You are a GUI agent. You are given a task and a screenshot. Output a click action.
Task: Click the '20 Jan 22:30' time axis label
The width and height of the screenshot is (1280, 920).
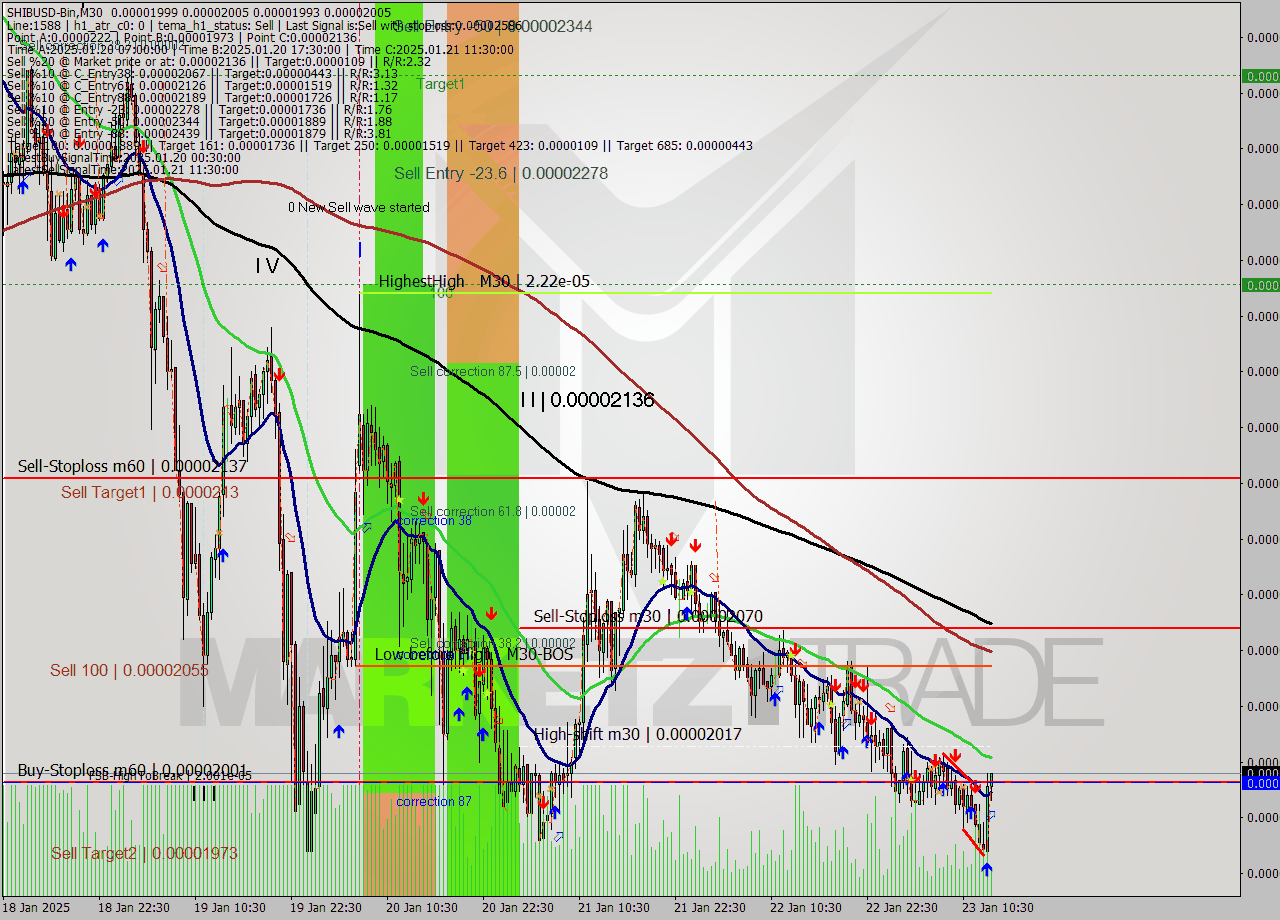pyautogui.click(x=517, y=908)
